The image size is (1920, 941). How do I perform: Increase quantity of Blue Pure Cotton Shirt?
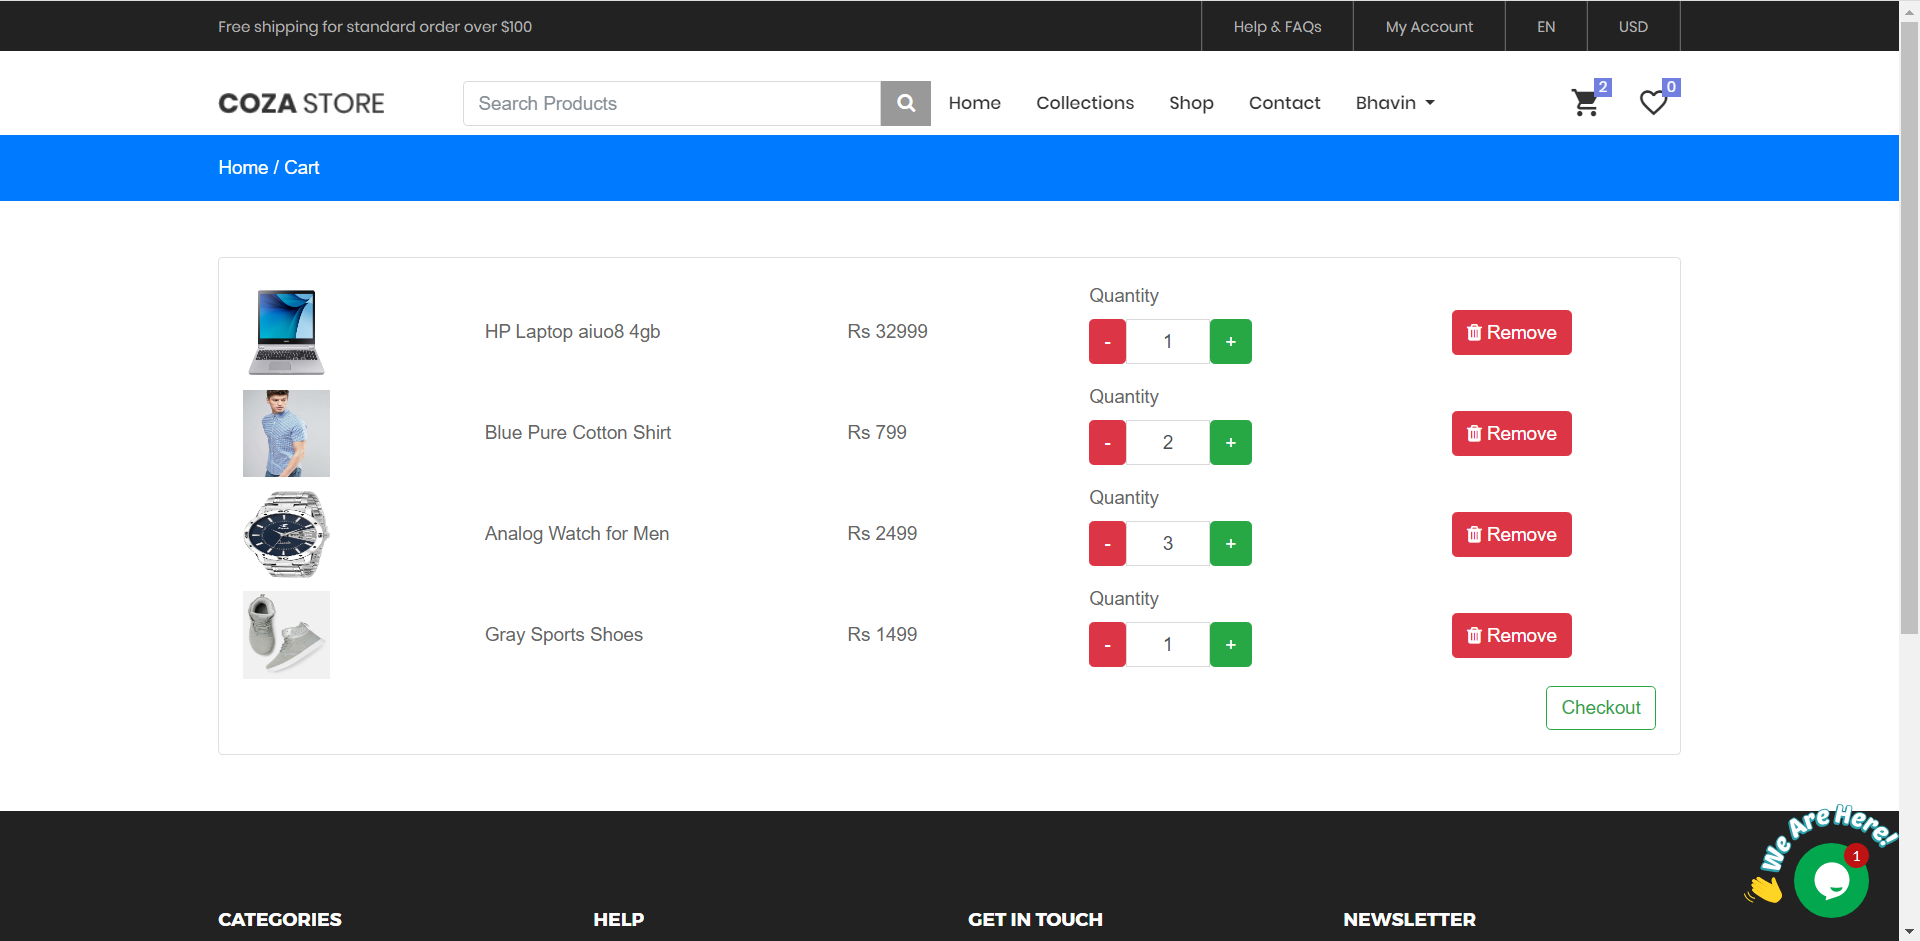click(x=1230, y=442)
